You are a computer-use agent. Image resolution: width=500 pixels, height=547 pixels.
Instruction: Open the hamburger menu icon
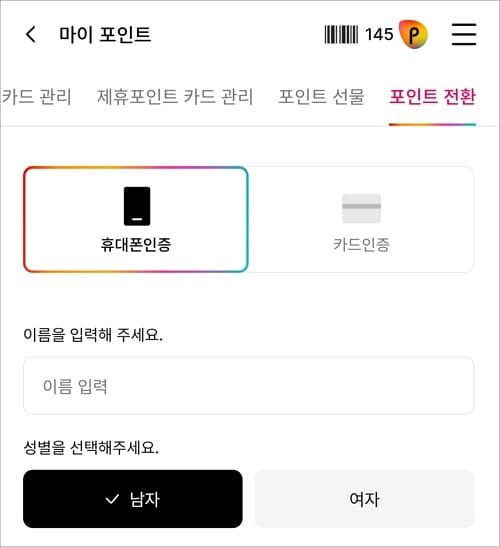click(x=464, y=34)
